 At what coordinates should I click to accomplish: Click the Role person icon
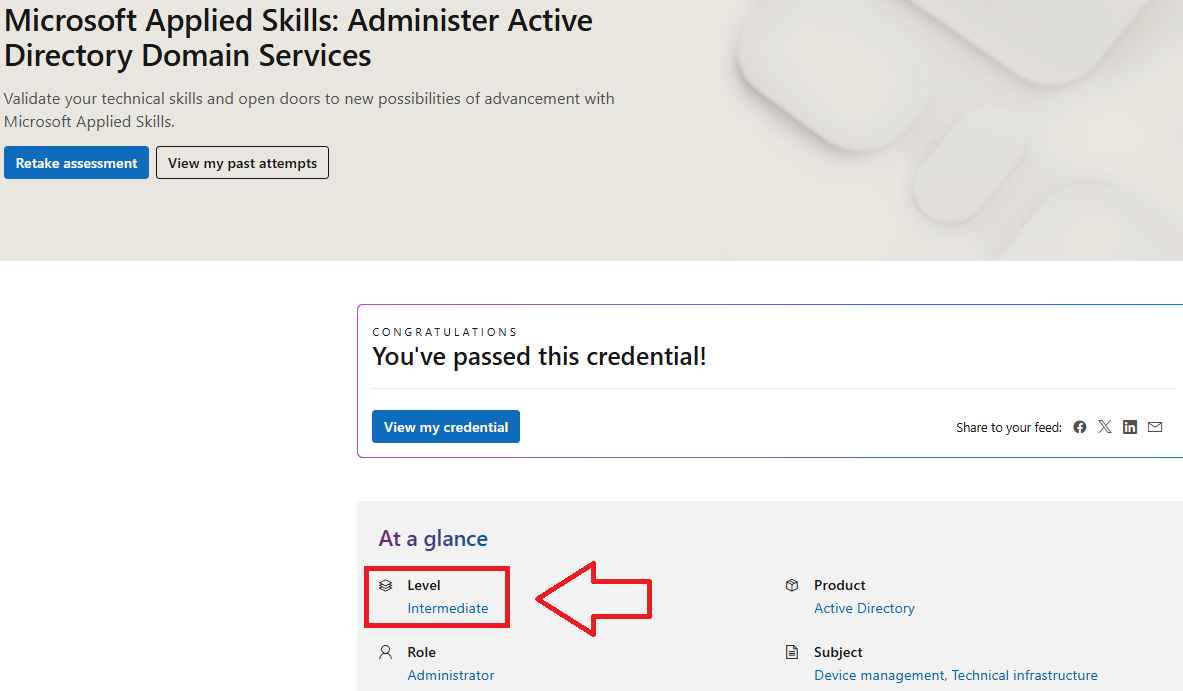point(386,652)
